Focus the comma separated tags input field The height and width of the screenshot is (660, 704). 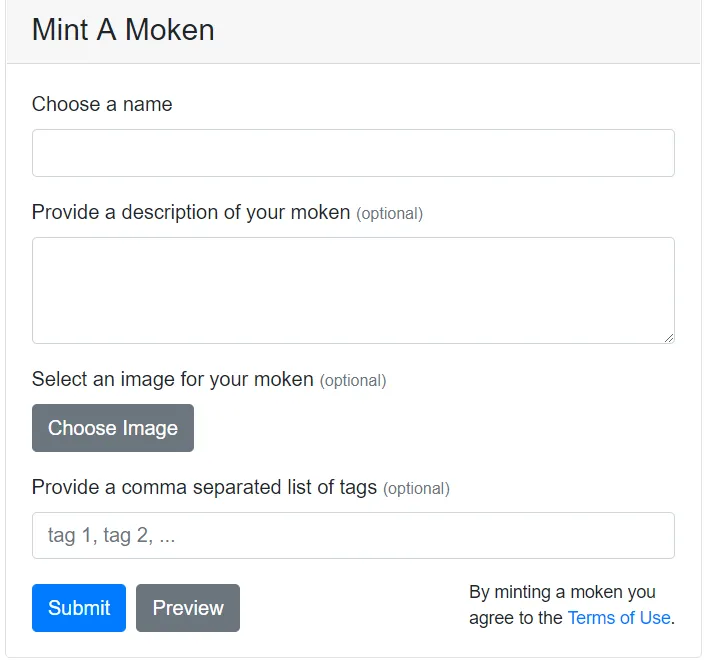[353, 535]
